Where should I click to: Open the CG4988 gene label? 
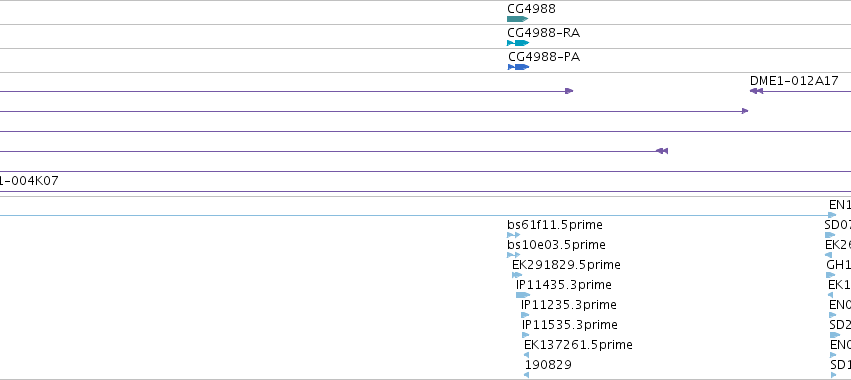tap(531, 9)
